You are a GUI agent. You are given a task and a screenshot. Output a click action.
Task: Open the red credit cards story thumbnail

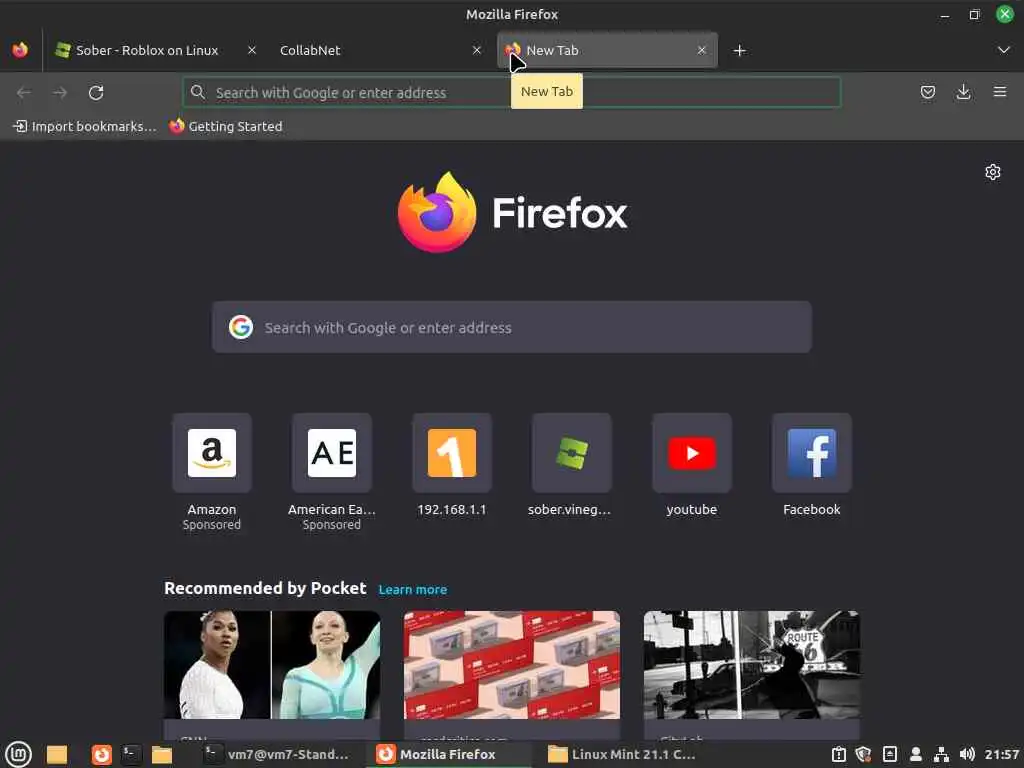[x=512, y=665]
